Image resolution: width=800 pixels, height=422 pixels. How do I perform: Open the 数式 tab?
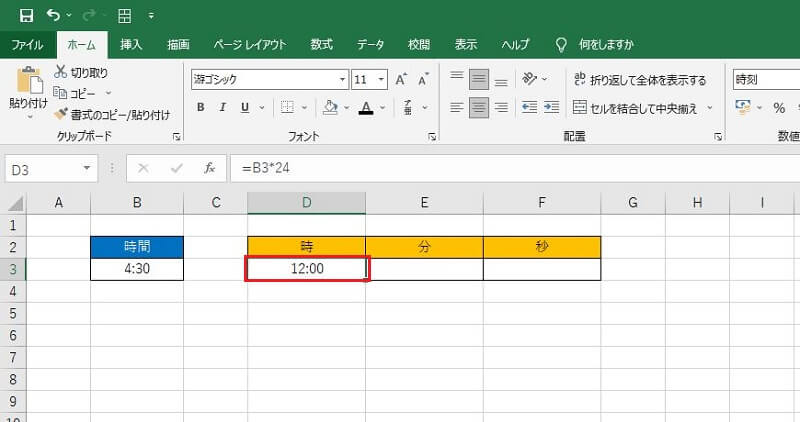click(321, 45)
